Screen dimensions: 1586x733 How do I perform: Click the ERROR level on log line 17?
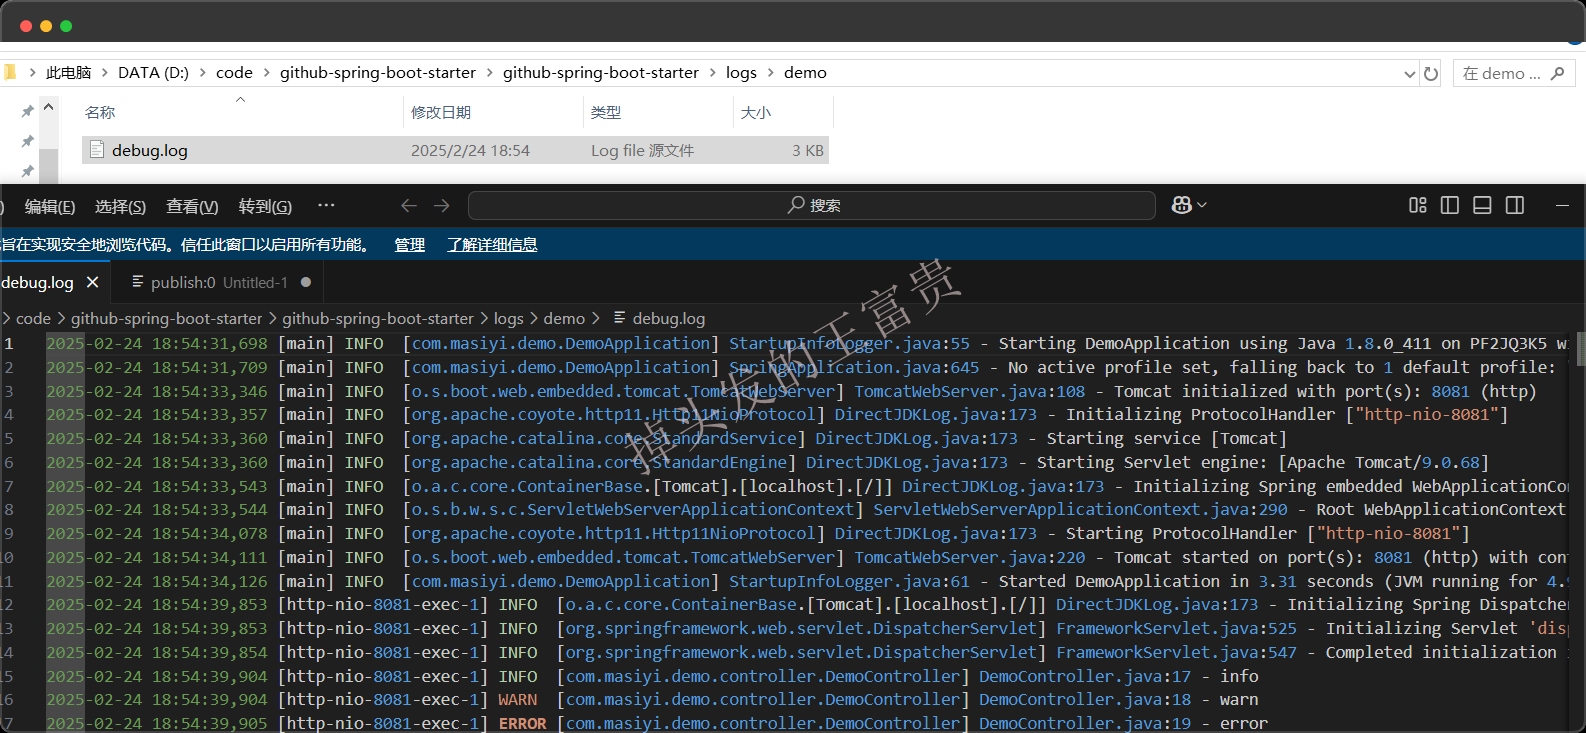[x=523, y=724]
